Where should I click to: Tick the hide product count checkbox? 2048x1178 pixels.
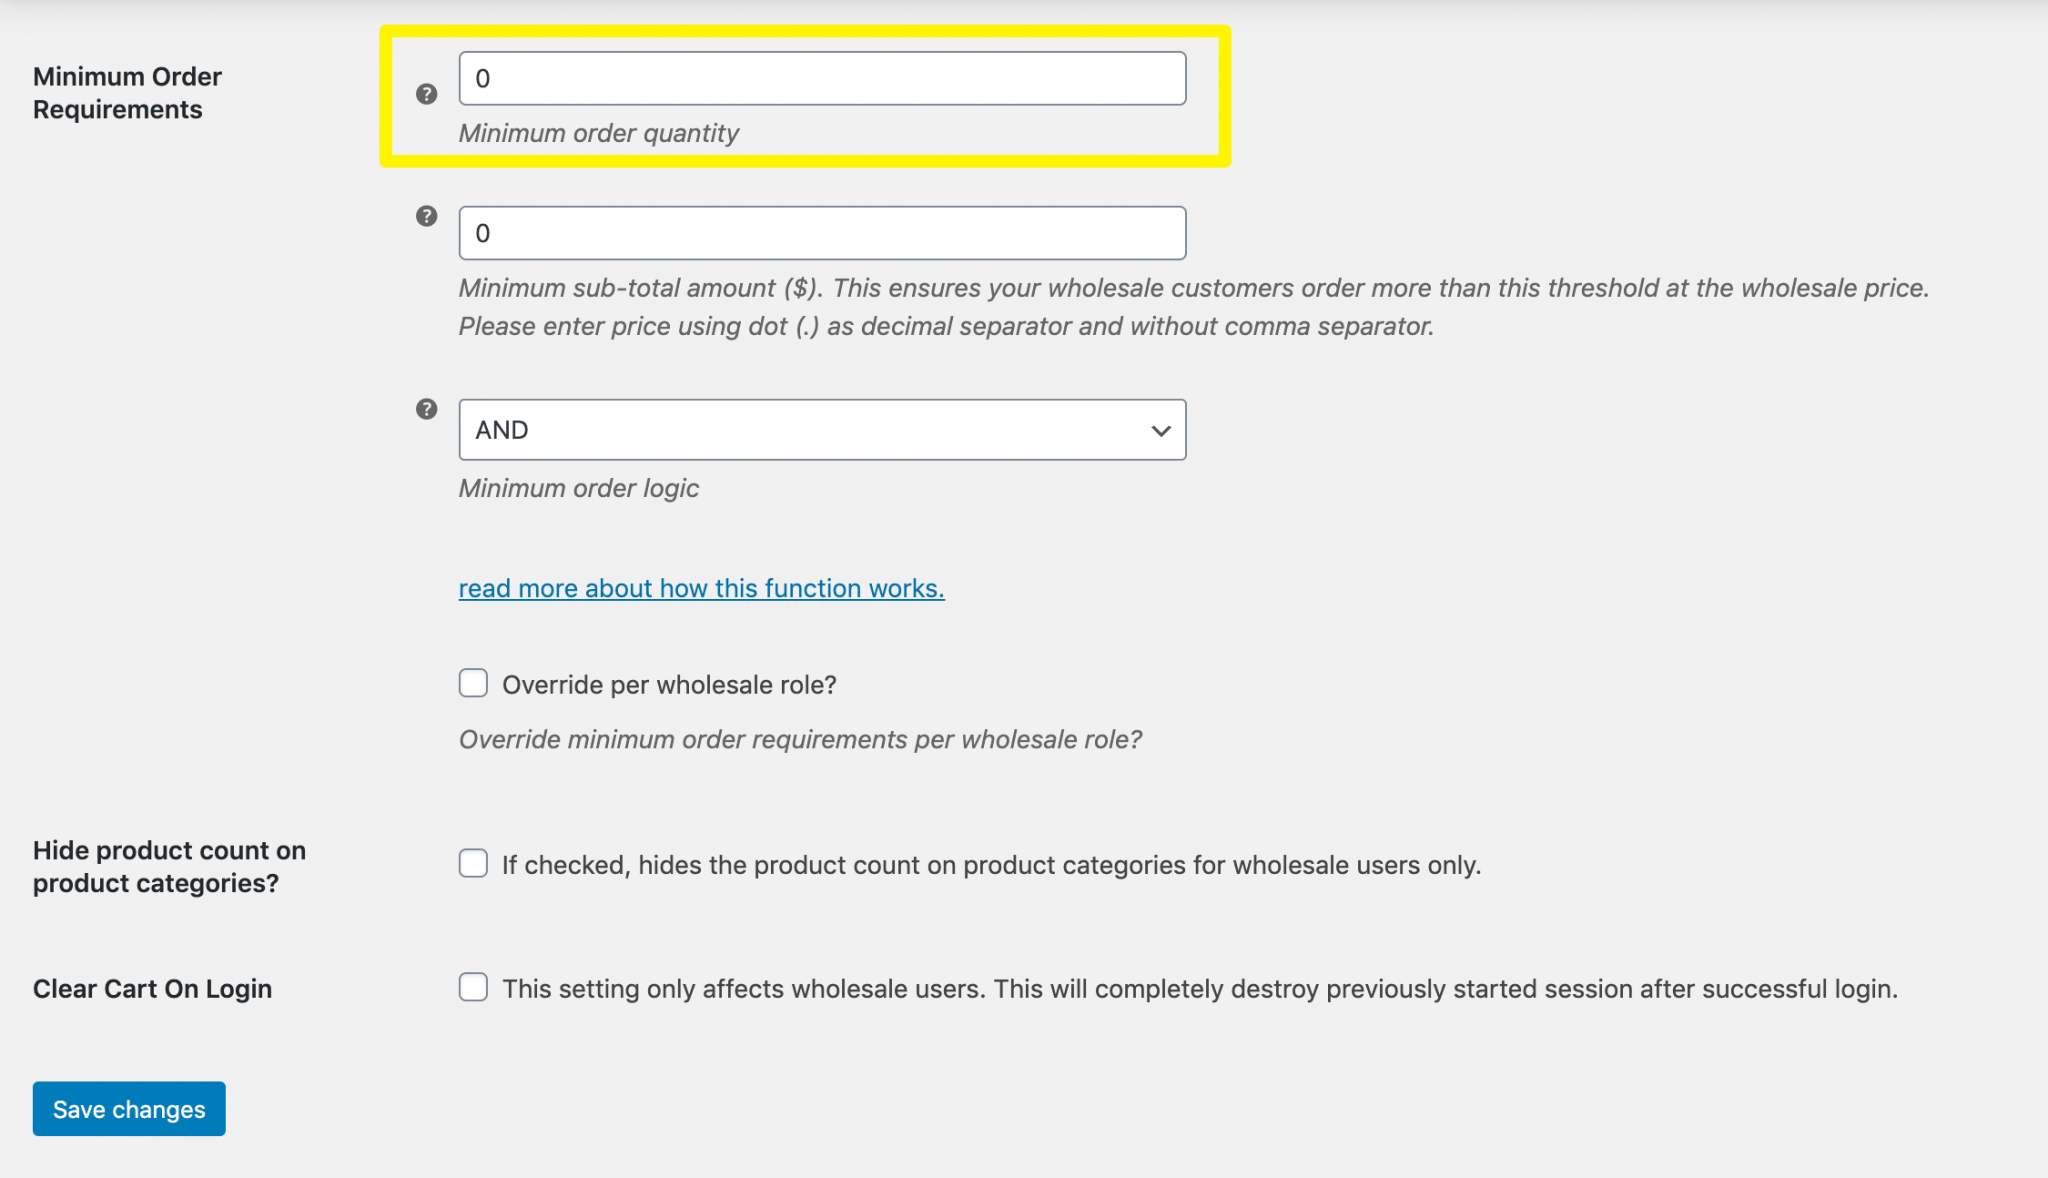473,863
